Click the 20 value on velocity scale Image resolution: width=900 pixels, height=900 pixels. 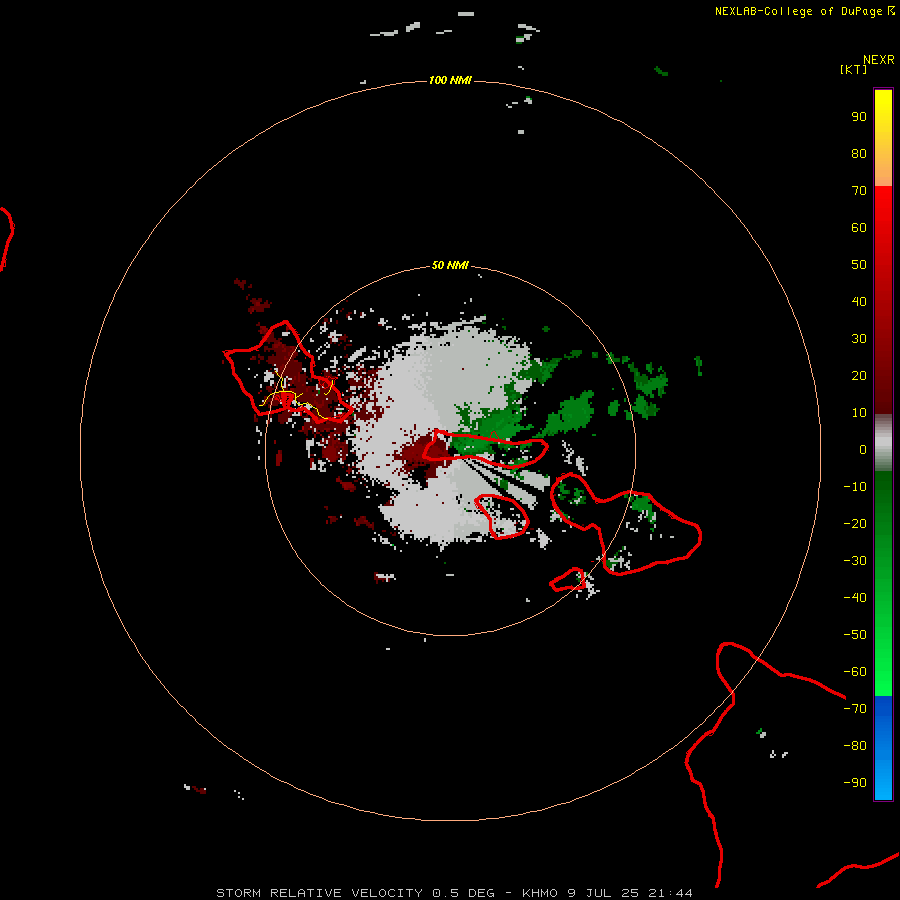tap(859, 376)
